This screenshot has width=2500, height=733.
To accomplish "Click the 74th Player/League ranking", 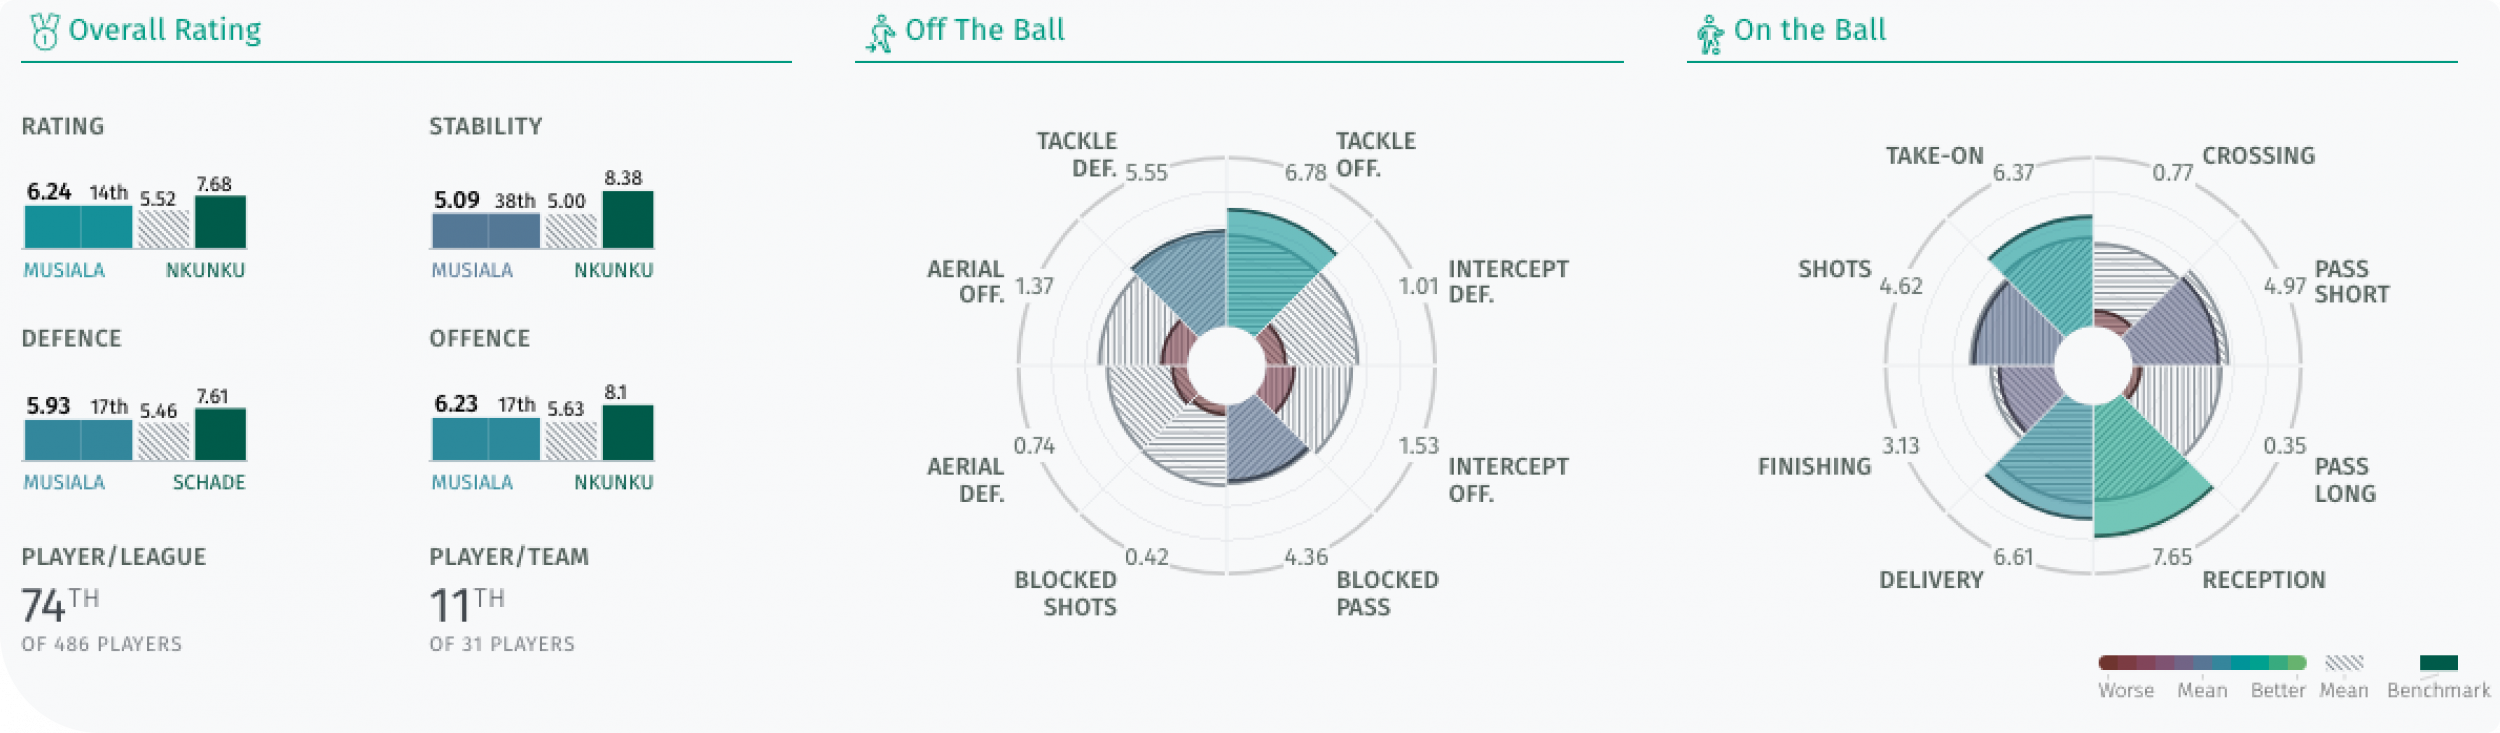I will pyautogui.click(x=60, y=604).
